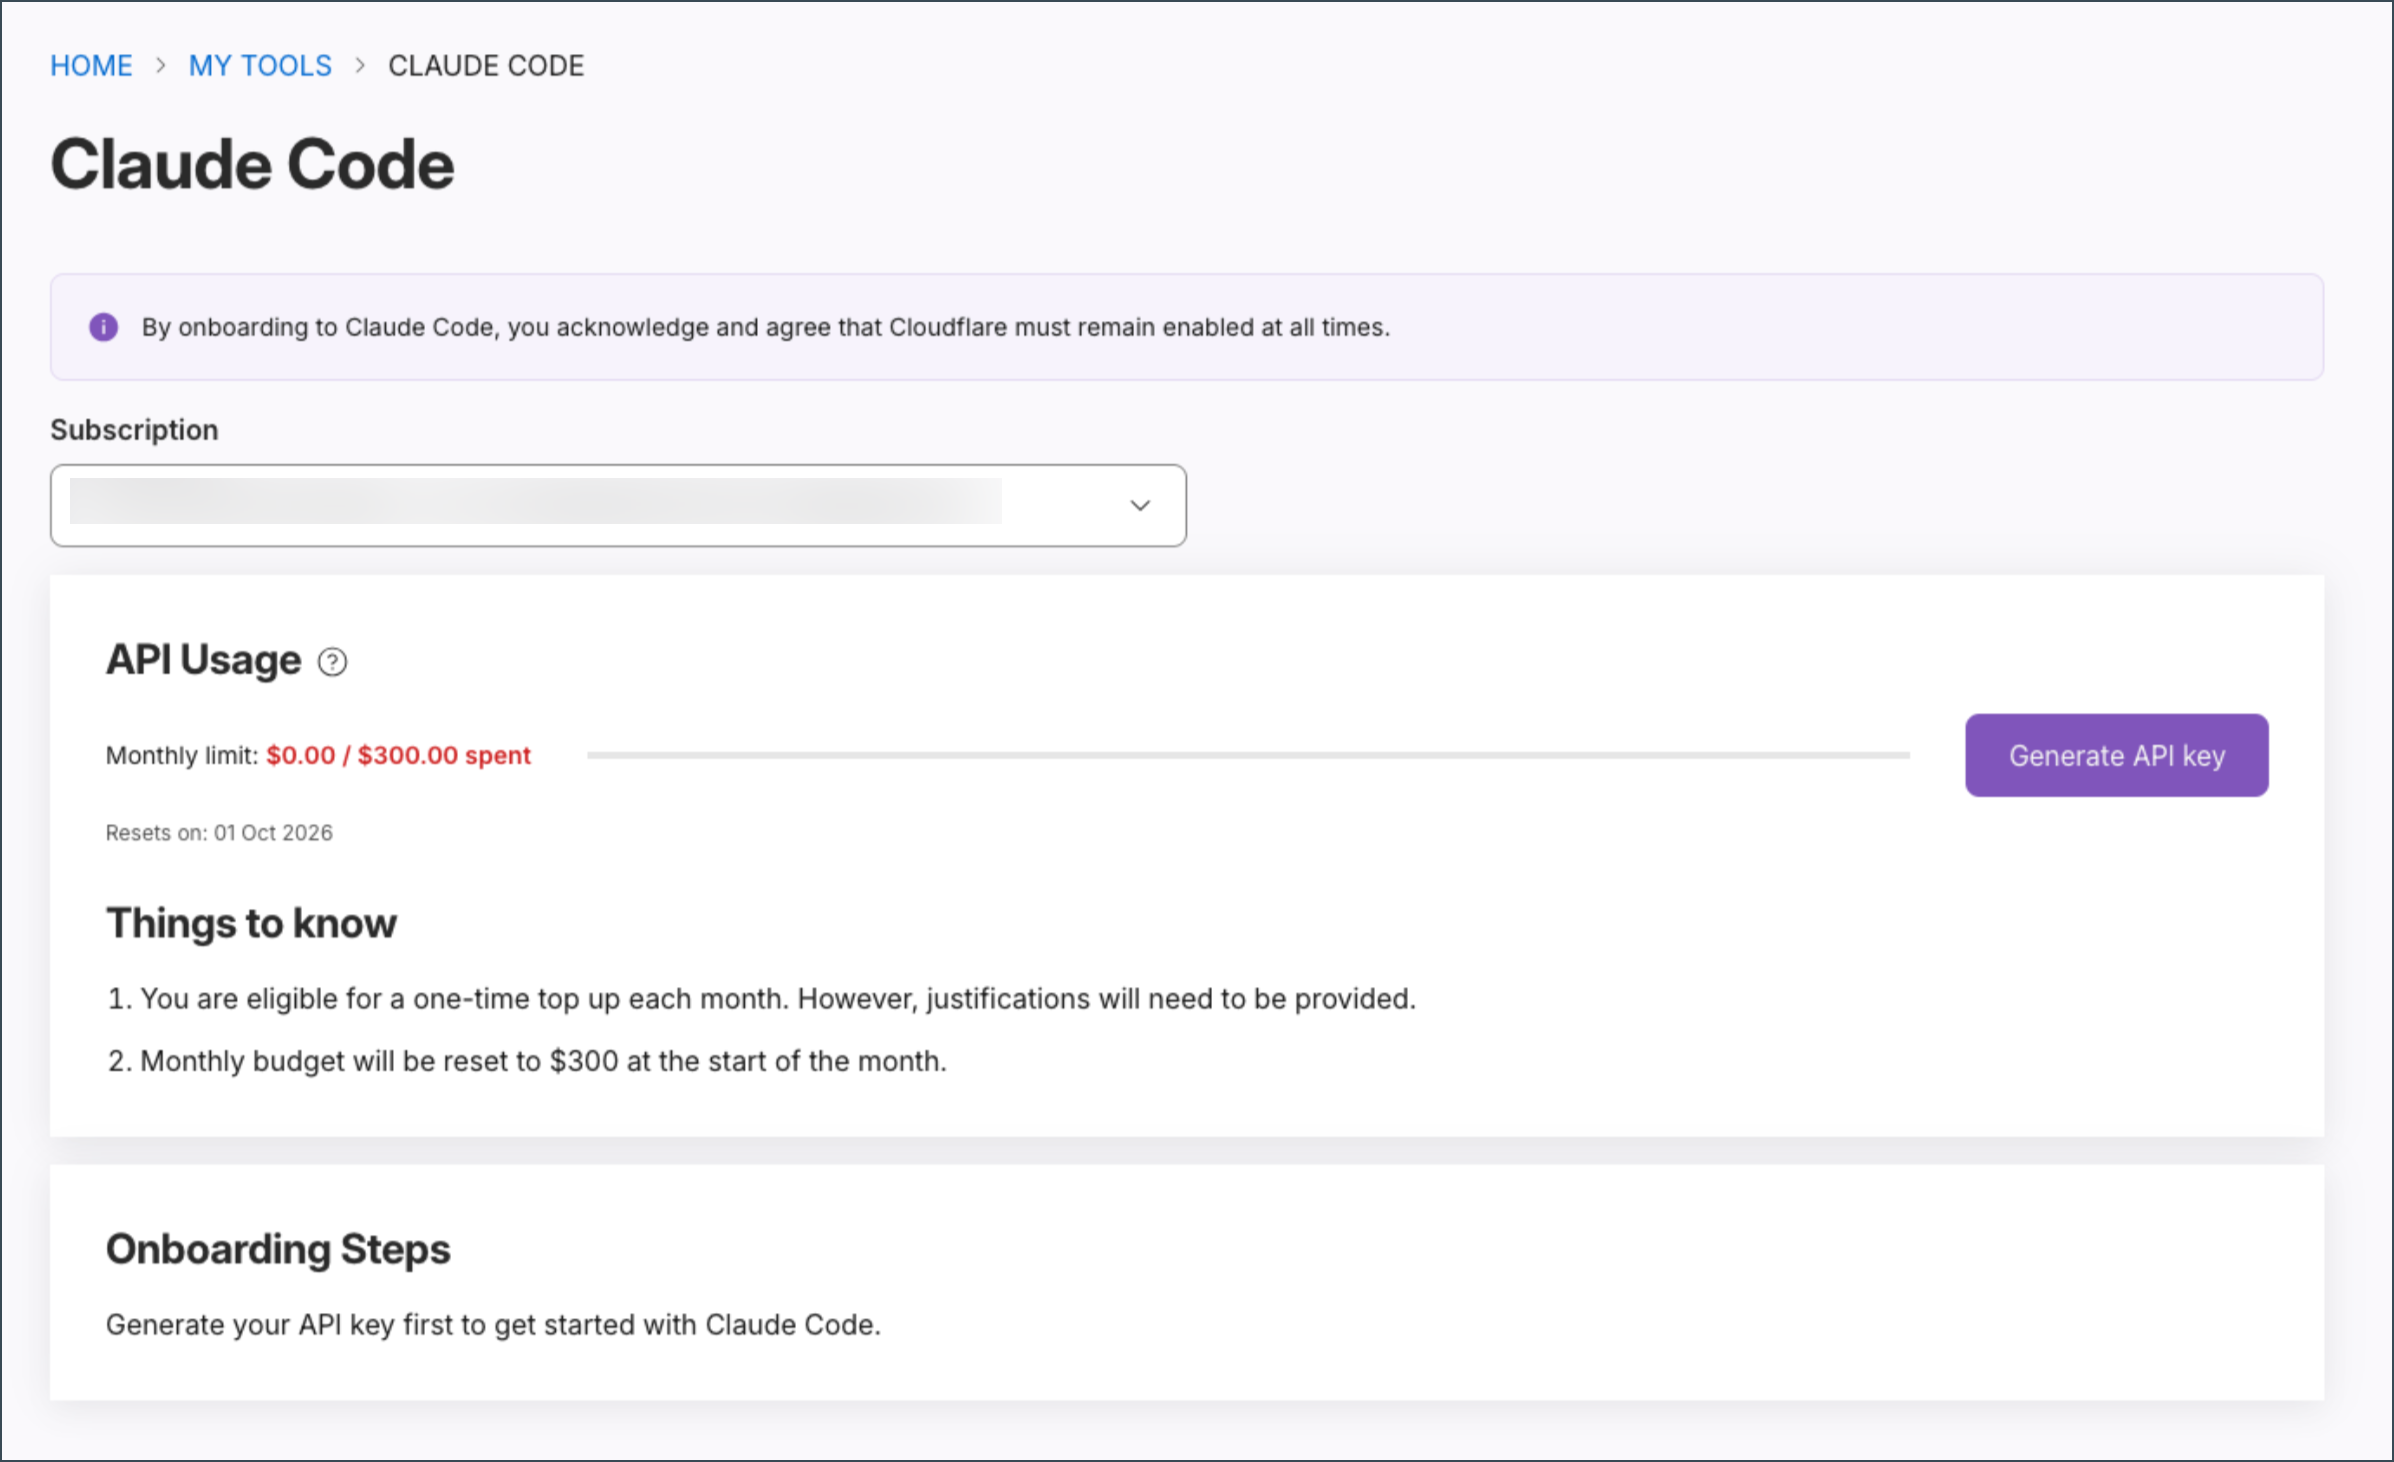
Task: Click the purple info icon in the banner
Action: pyautogui.click(x=103, y=327)
